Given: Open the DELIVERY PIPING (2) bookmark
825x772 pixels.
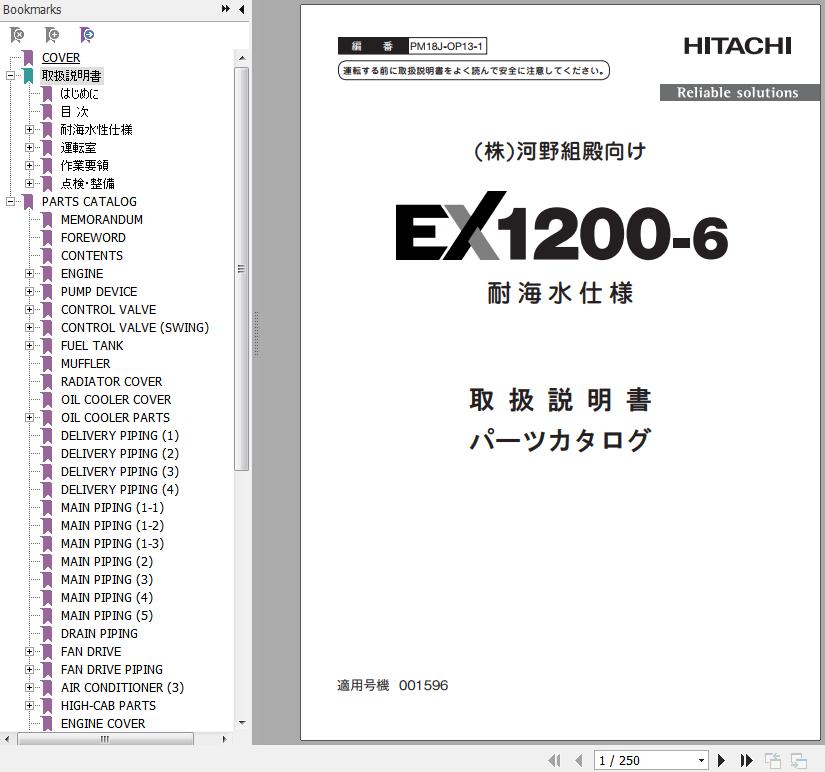Looking at the screenshot, I should coord(120,454).
